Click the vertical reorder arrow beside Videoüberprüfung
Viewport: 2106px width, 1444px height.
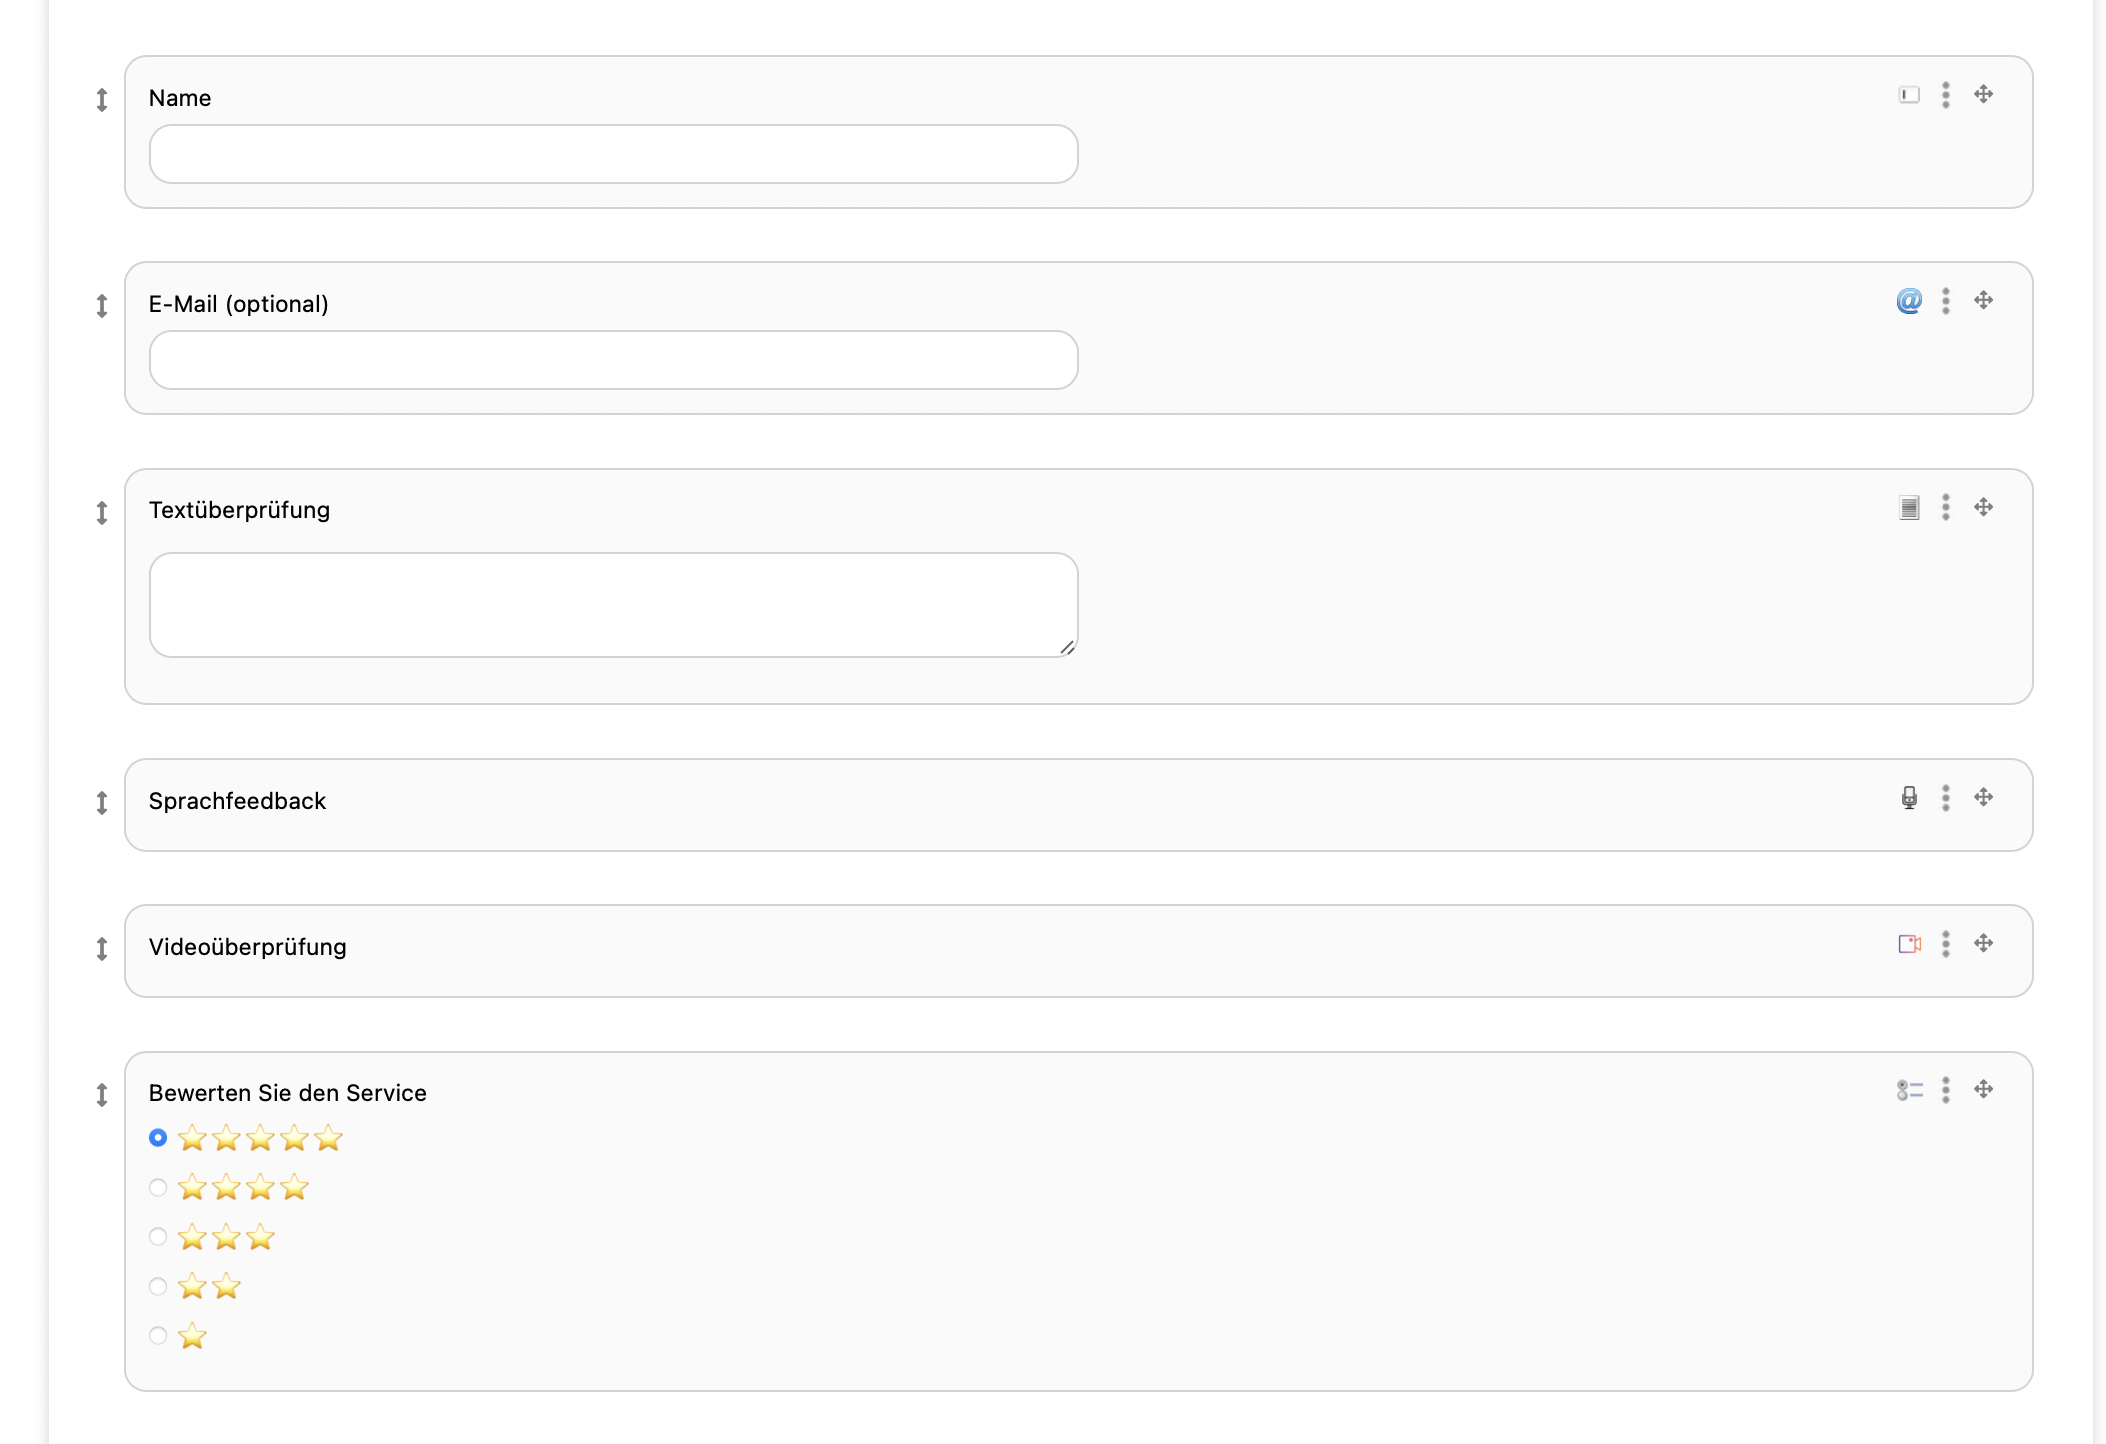[x=102, y=949]
